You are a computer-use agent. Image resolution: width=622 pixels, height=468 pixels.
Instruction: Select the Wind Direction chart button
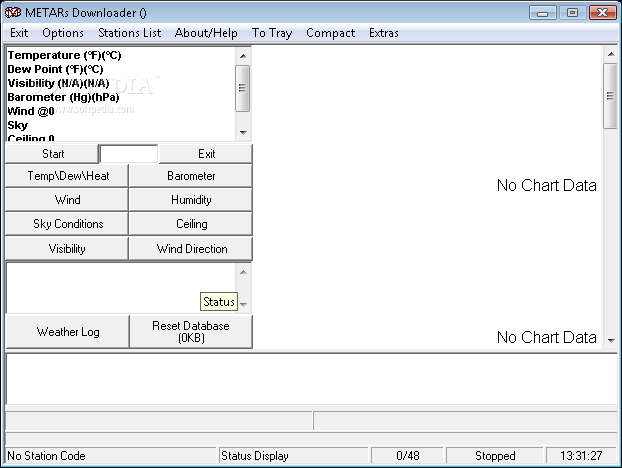pos(191,249)
